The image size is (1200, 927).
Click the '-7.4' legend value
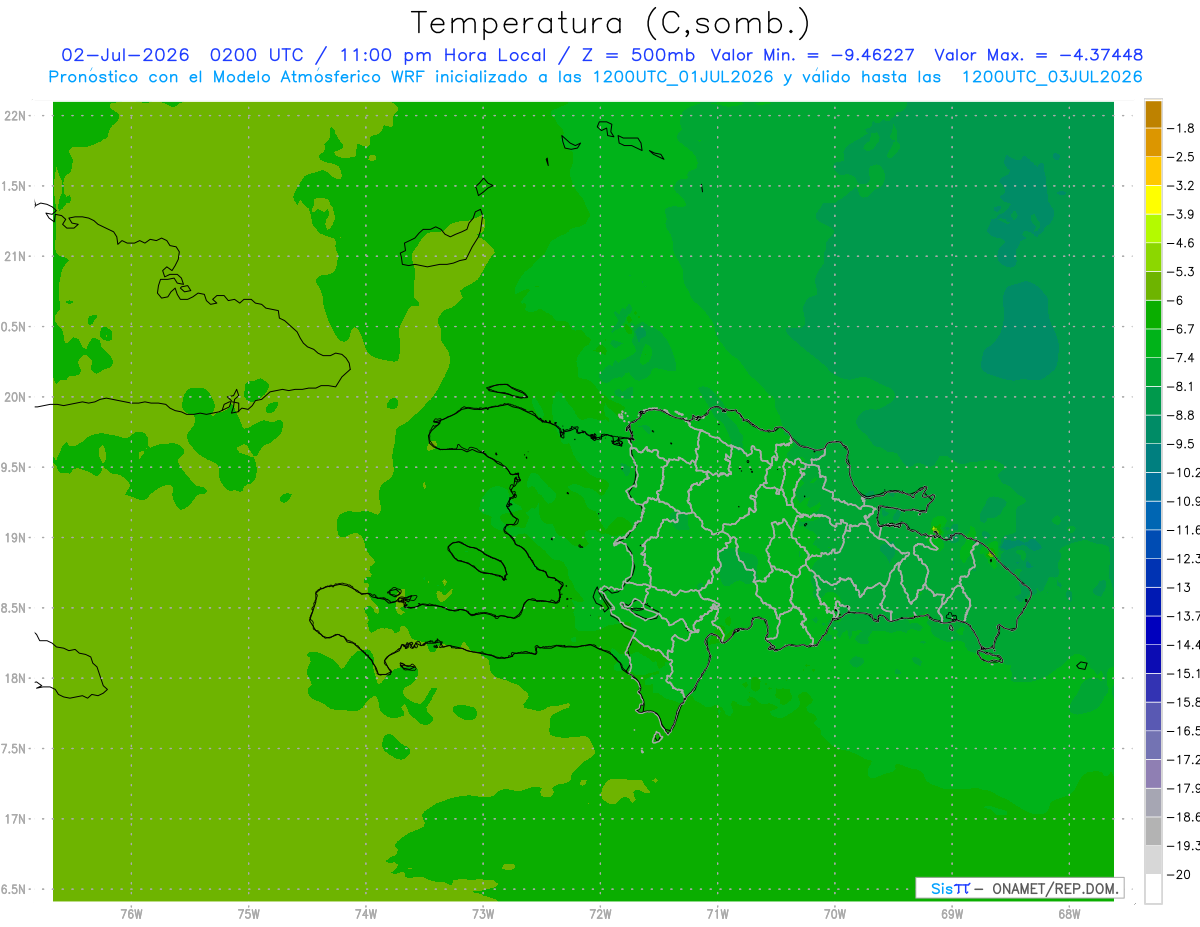[x=1182, y=357]
